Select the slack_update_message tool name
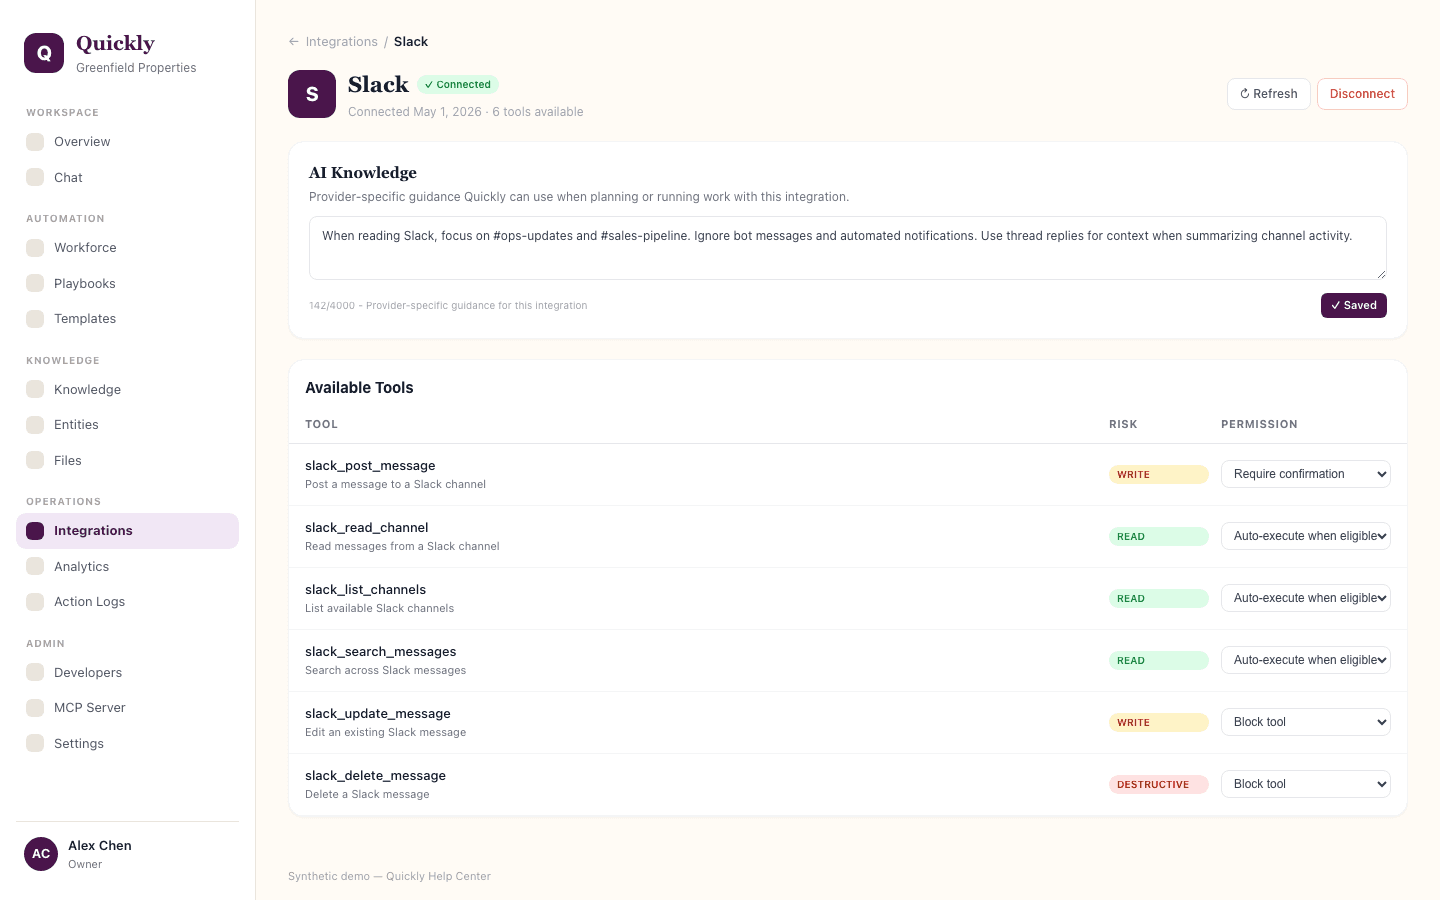Image resolution: width=1440 pixels, height=900 pixels. coord(378,714)
